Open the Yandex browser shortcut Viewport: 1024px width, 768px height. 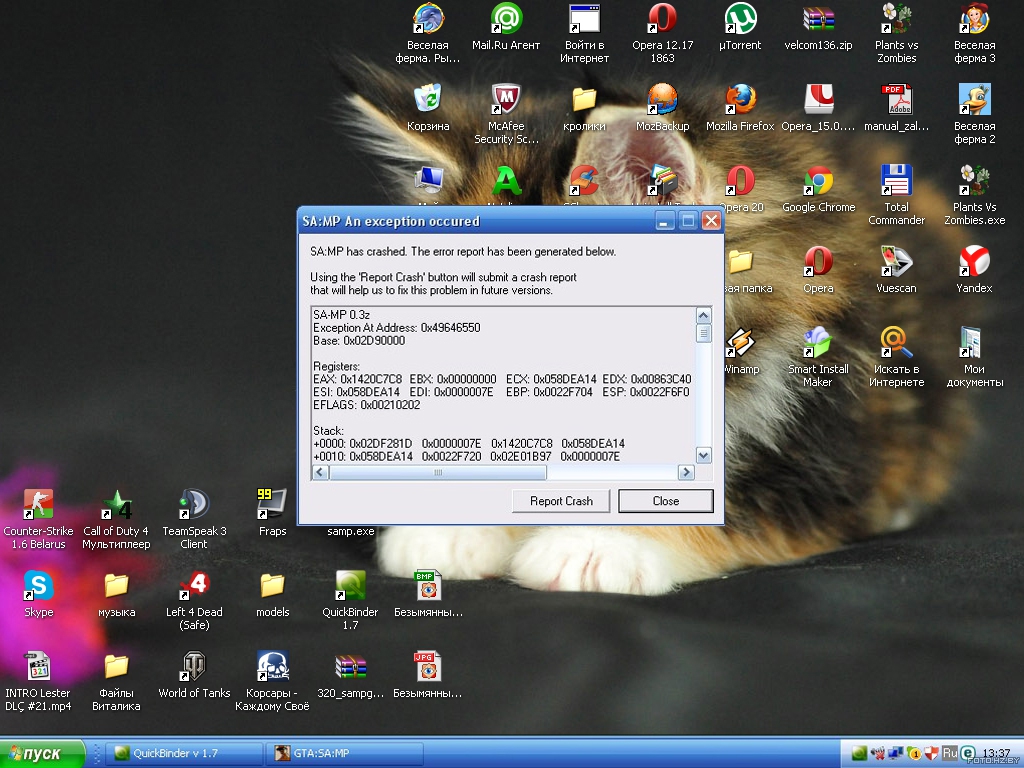(x=974, y=270)
